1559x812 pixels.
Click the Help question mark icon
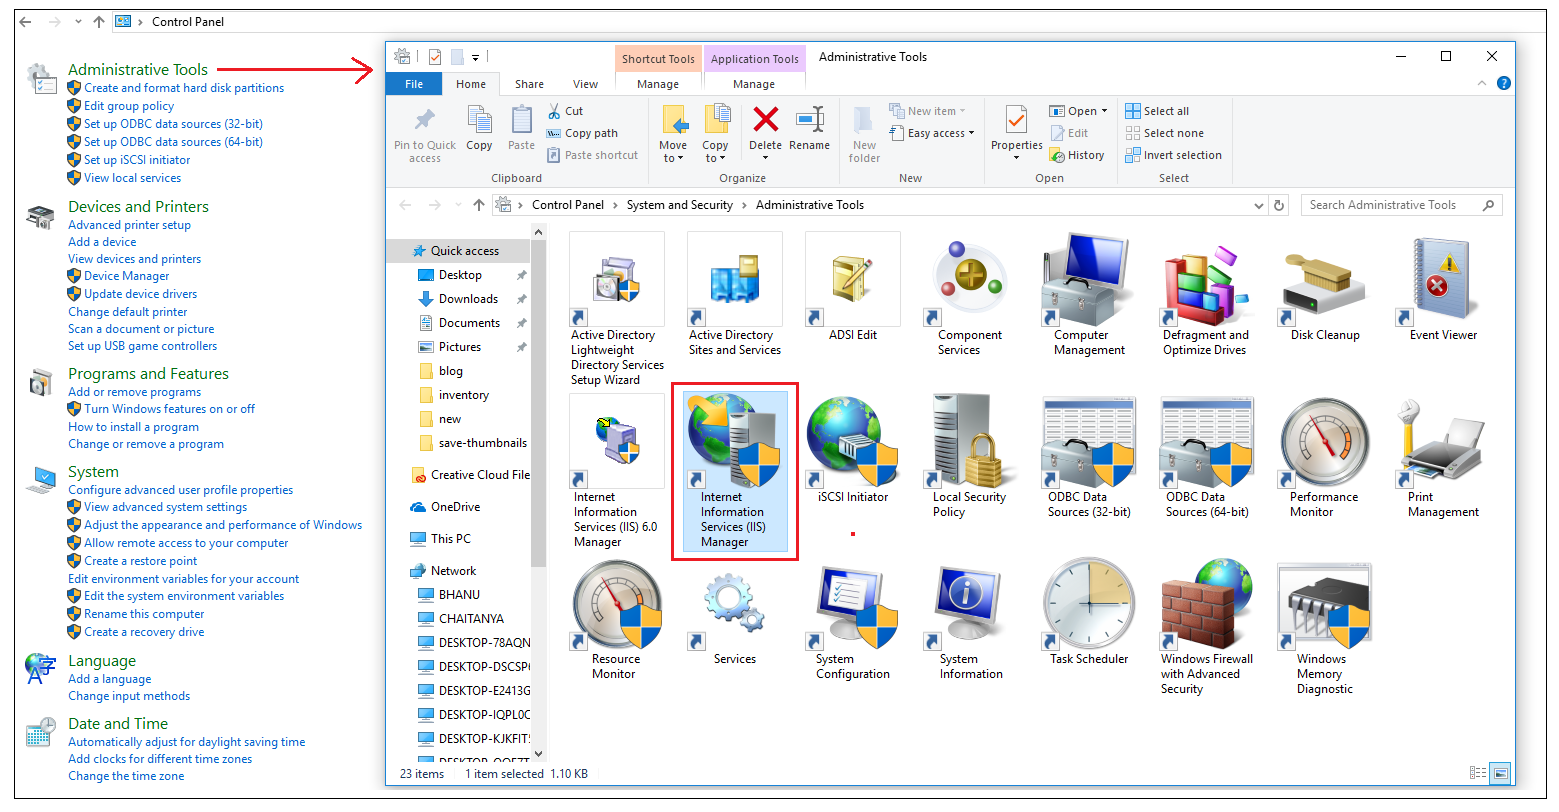pyautogui.click(x=1503, y=83)
